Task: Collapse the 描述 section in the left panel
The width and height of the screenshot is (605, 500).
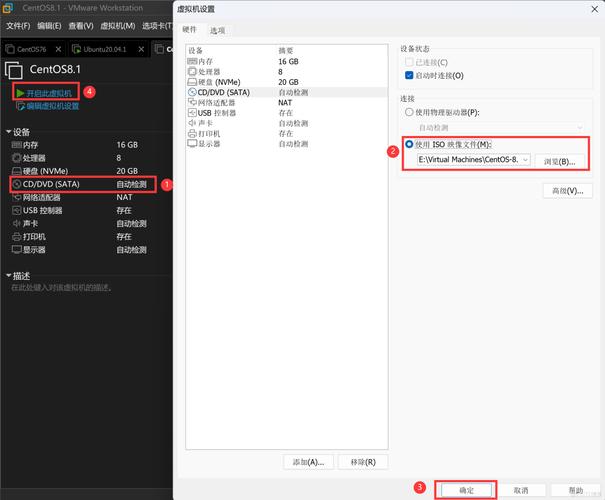Action: pos(8,276)
